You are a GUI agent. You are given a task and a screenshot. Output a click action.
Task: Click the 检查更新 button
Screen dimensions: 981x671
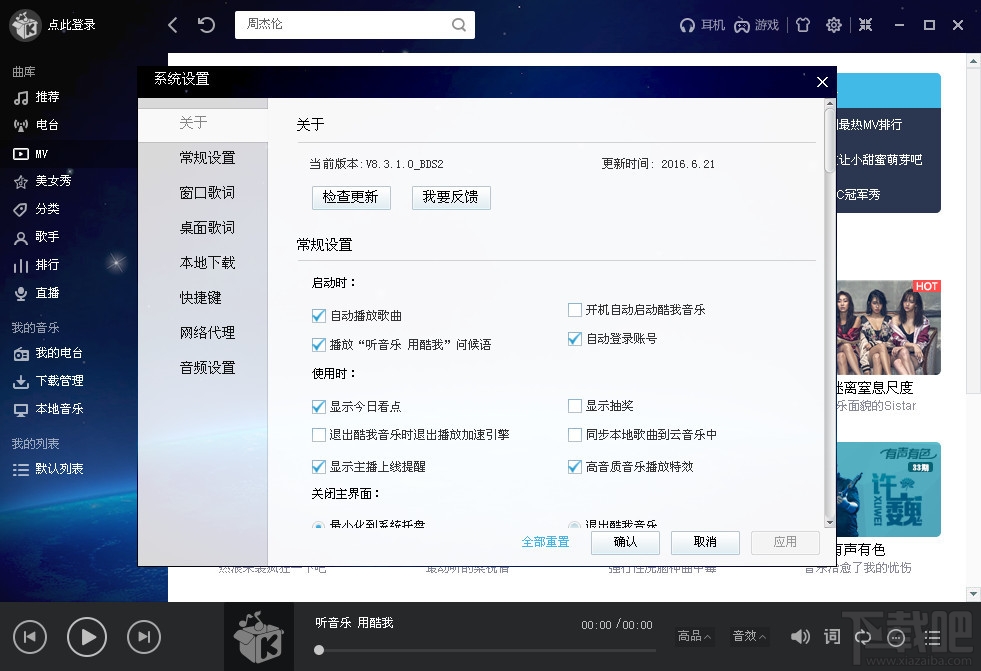(x=351, y=198)
